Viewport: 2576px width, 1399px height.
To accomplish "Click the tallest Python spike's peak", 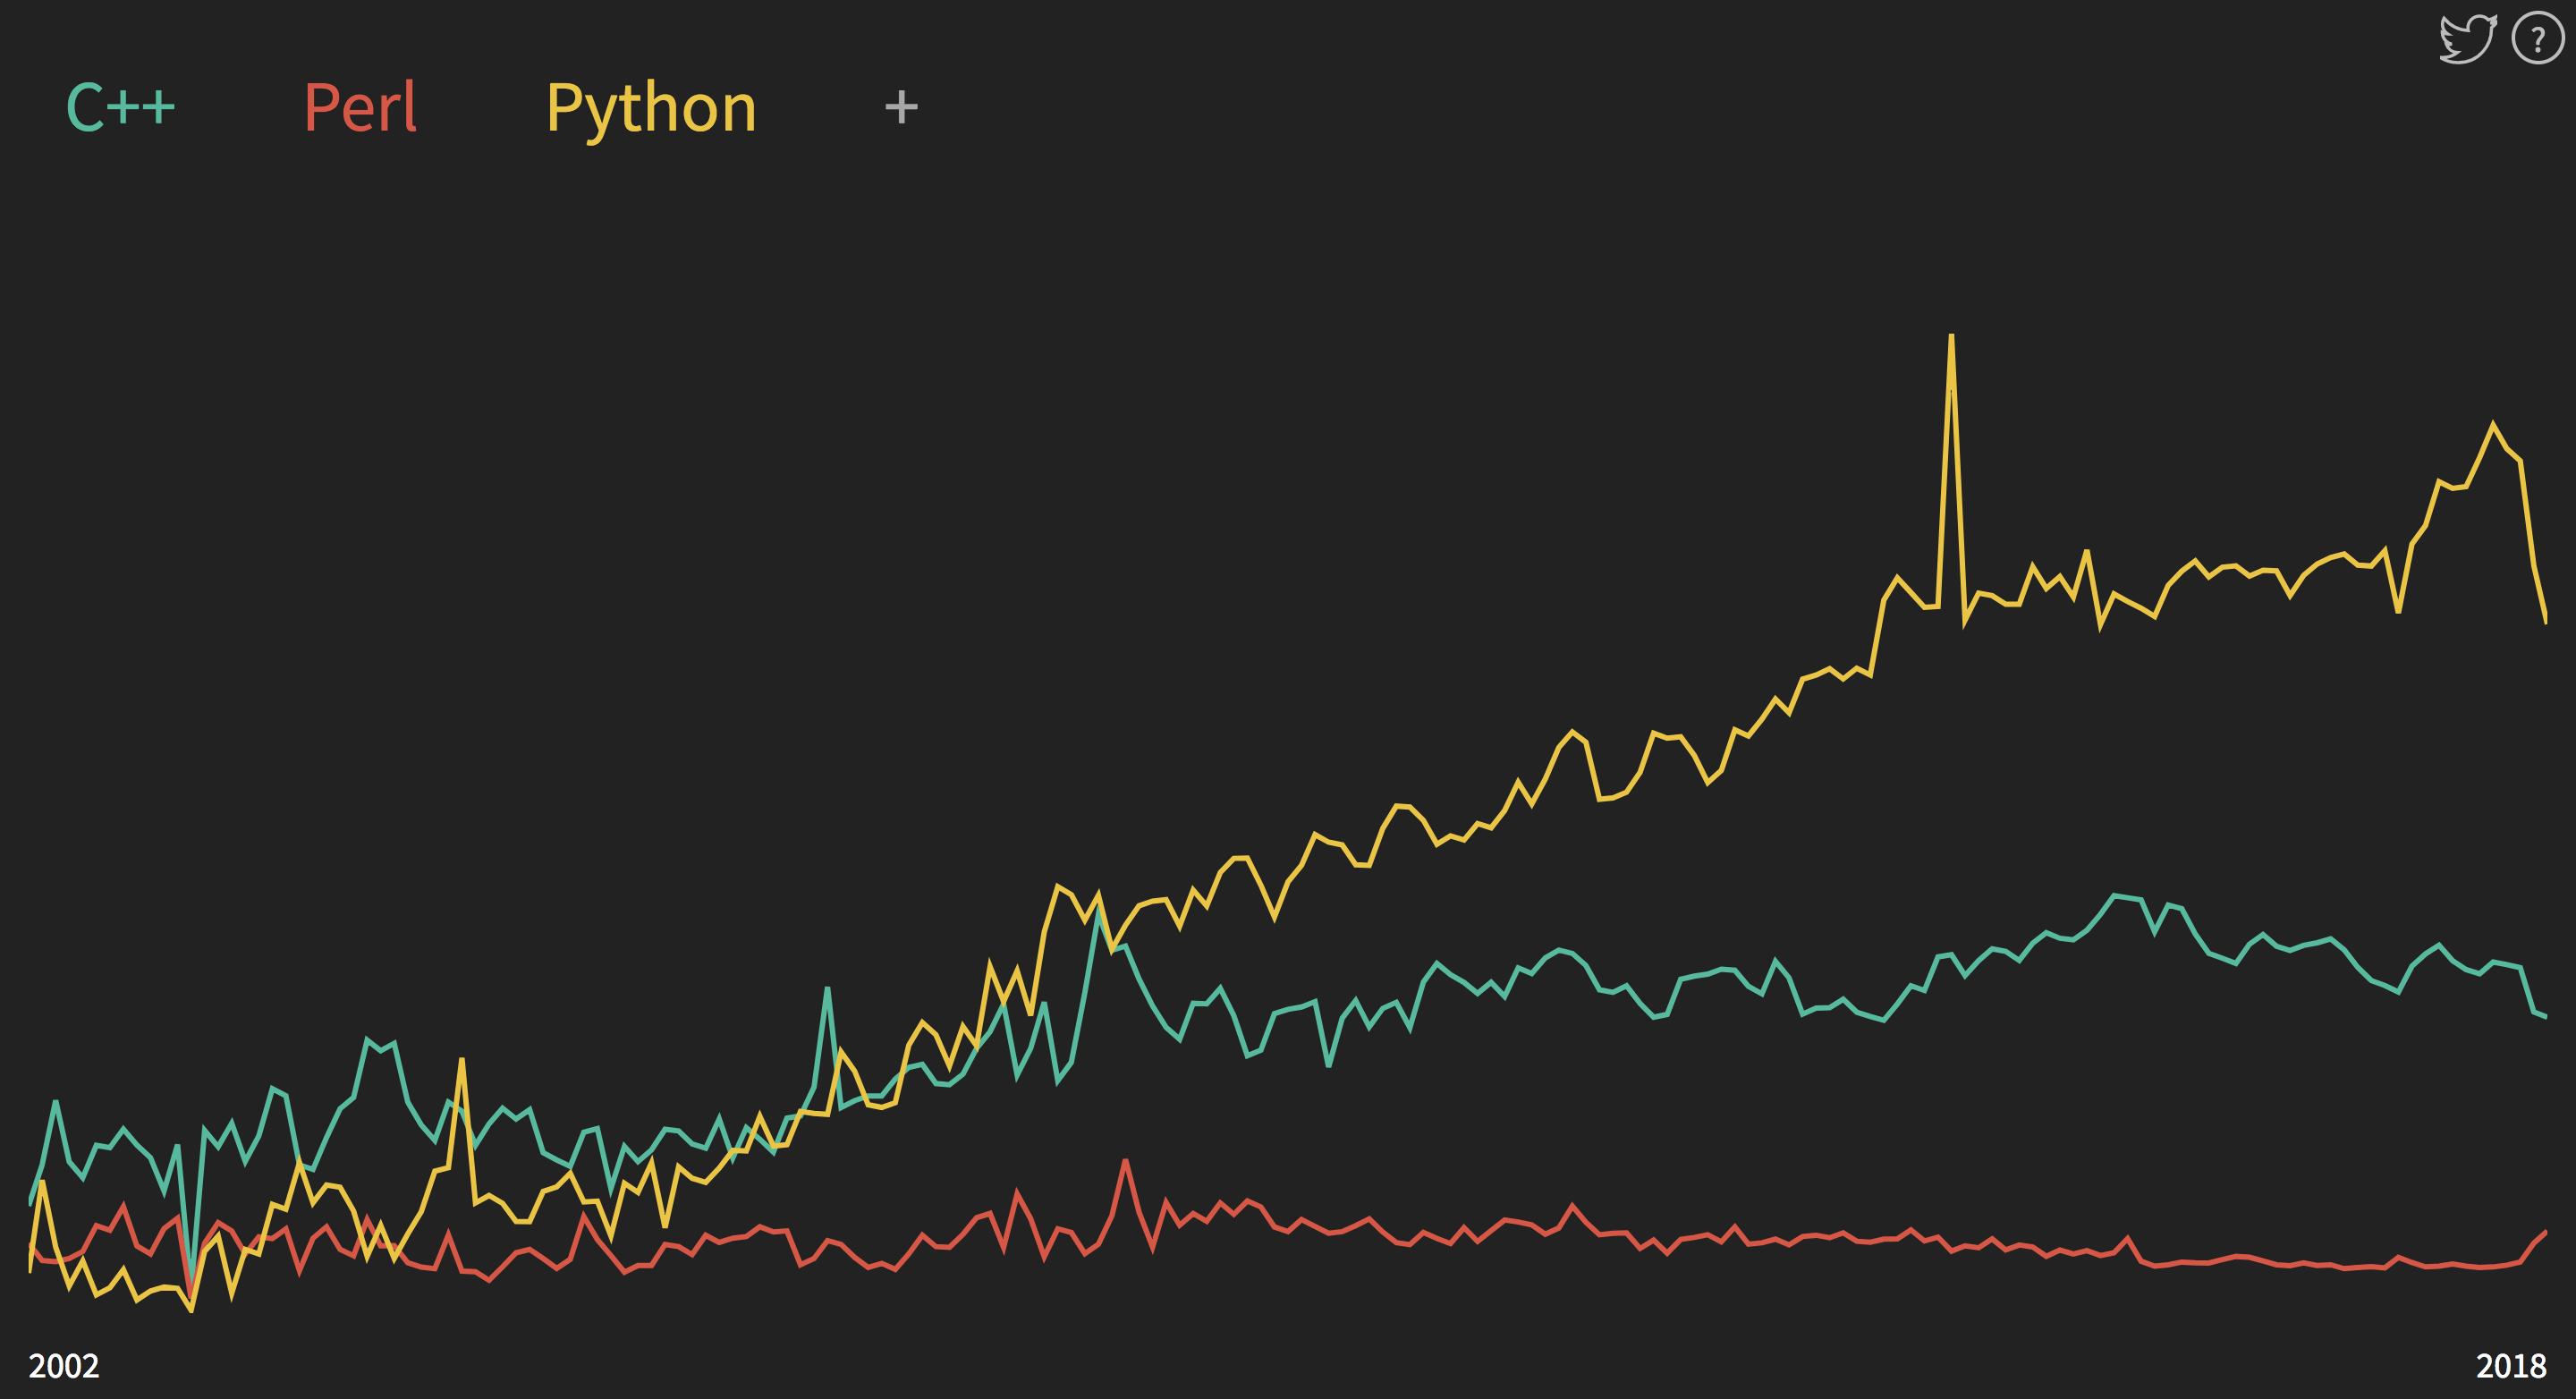I will pos(1951,336).
